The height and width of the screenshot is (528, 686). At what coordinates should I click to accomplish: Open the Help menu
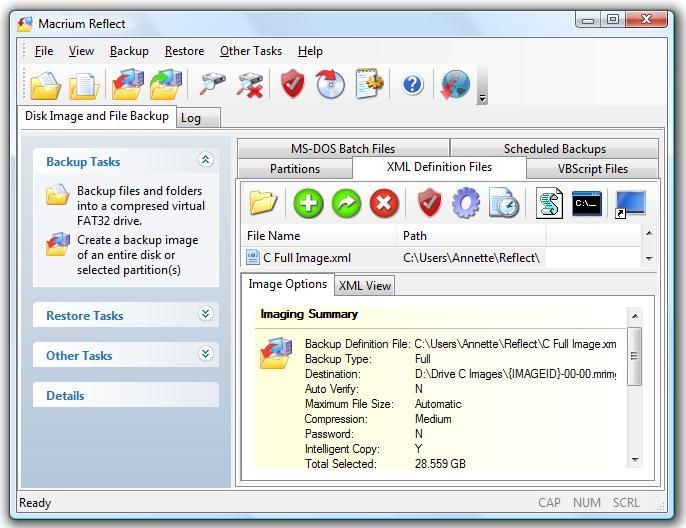(310, 51)
